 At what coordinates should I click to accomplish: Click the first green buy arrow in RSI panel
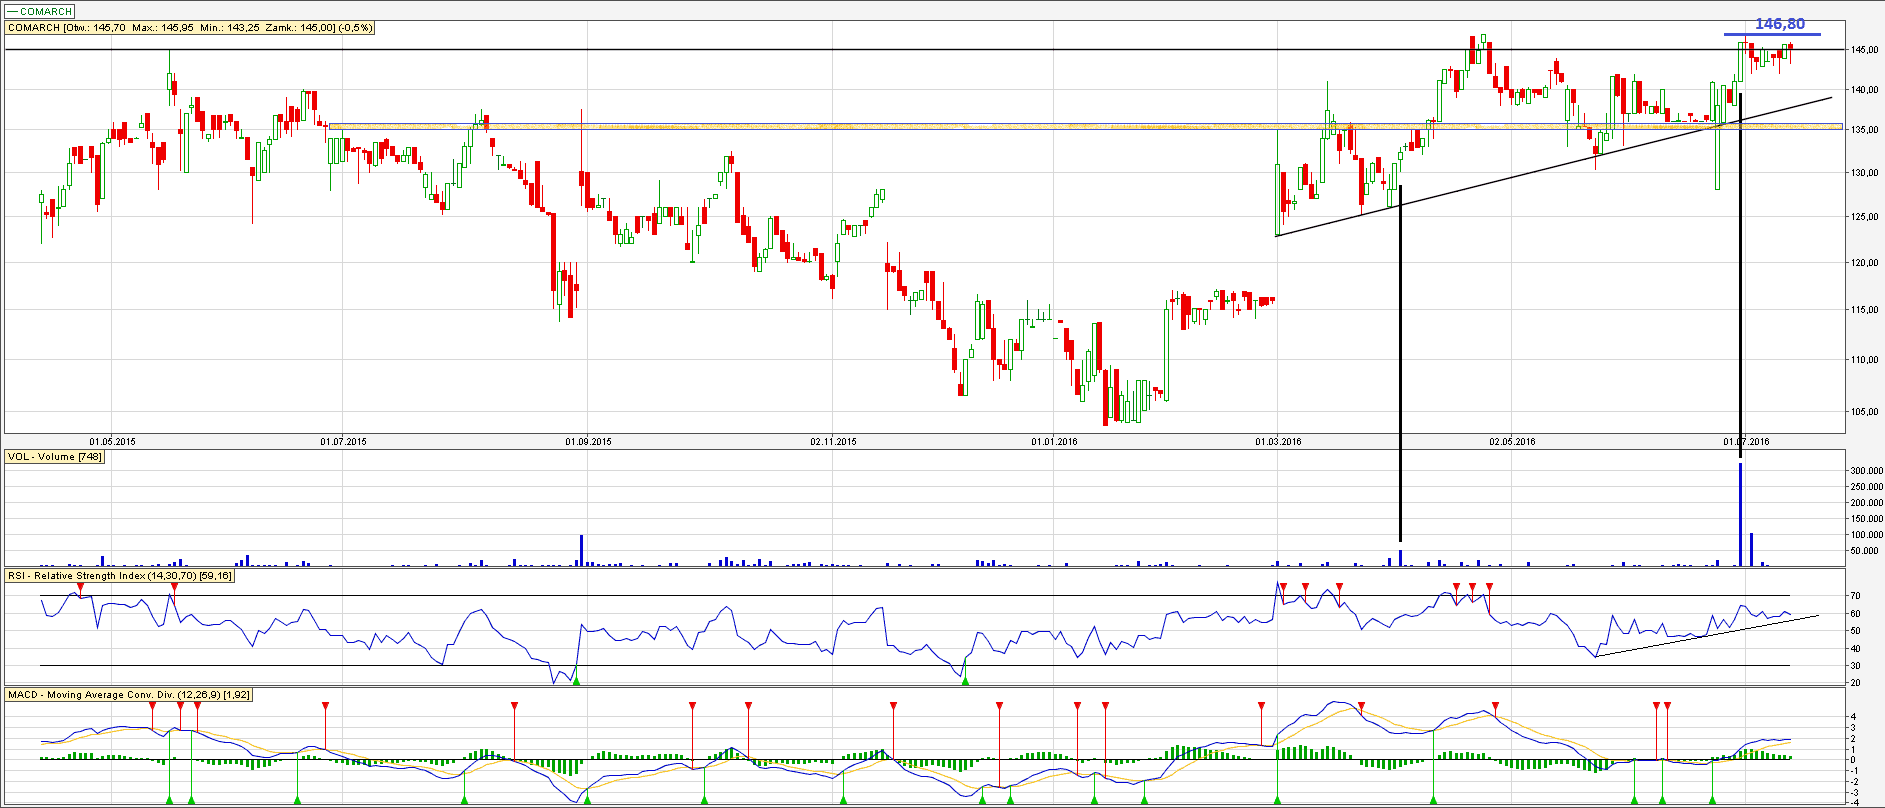click(576, 680)
